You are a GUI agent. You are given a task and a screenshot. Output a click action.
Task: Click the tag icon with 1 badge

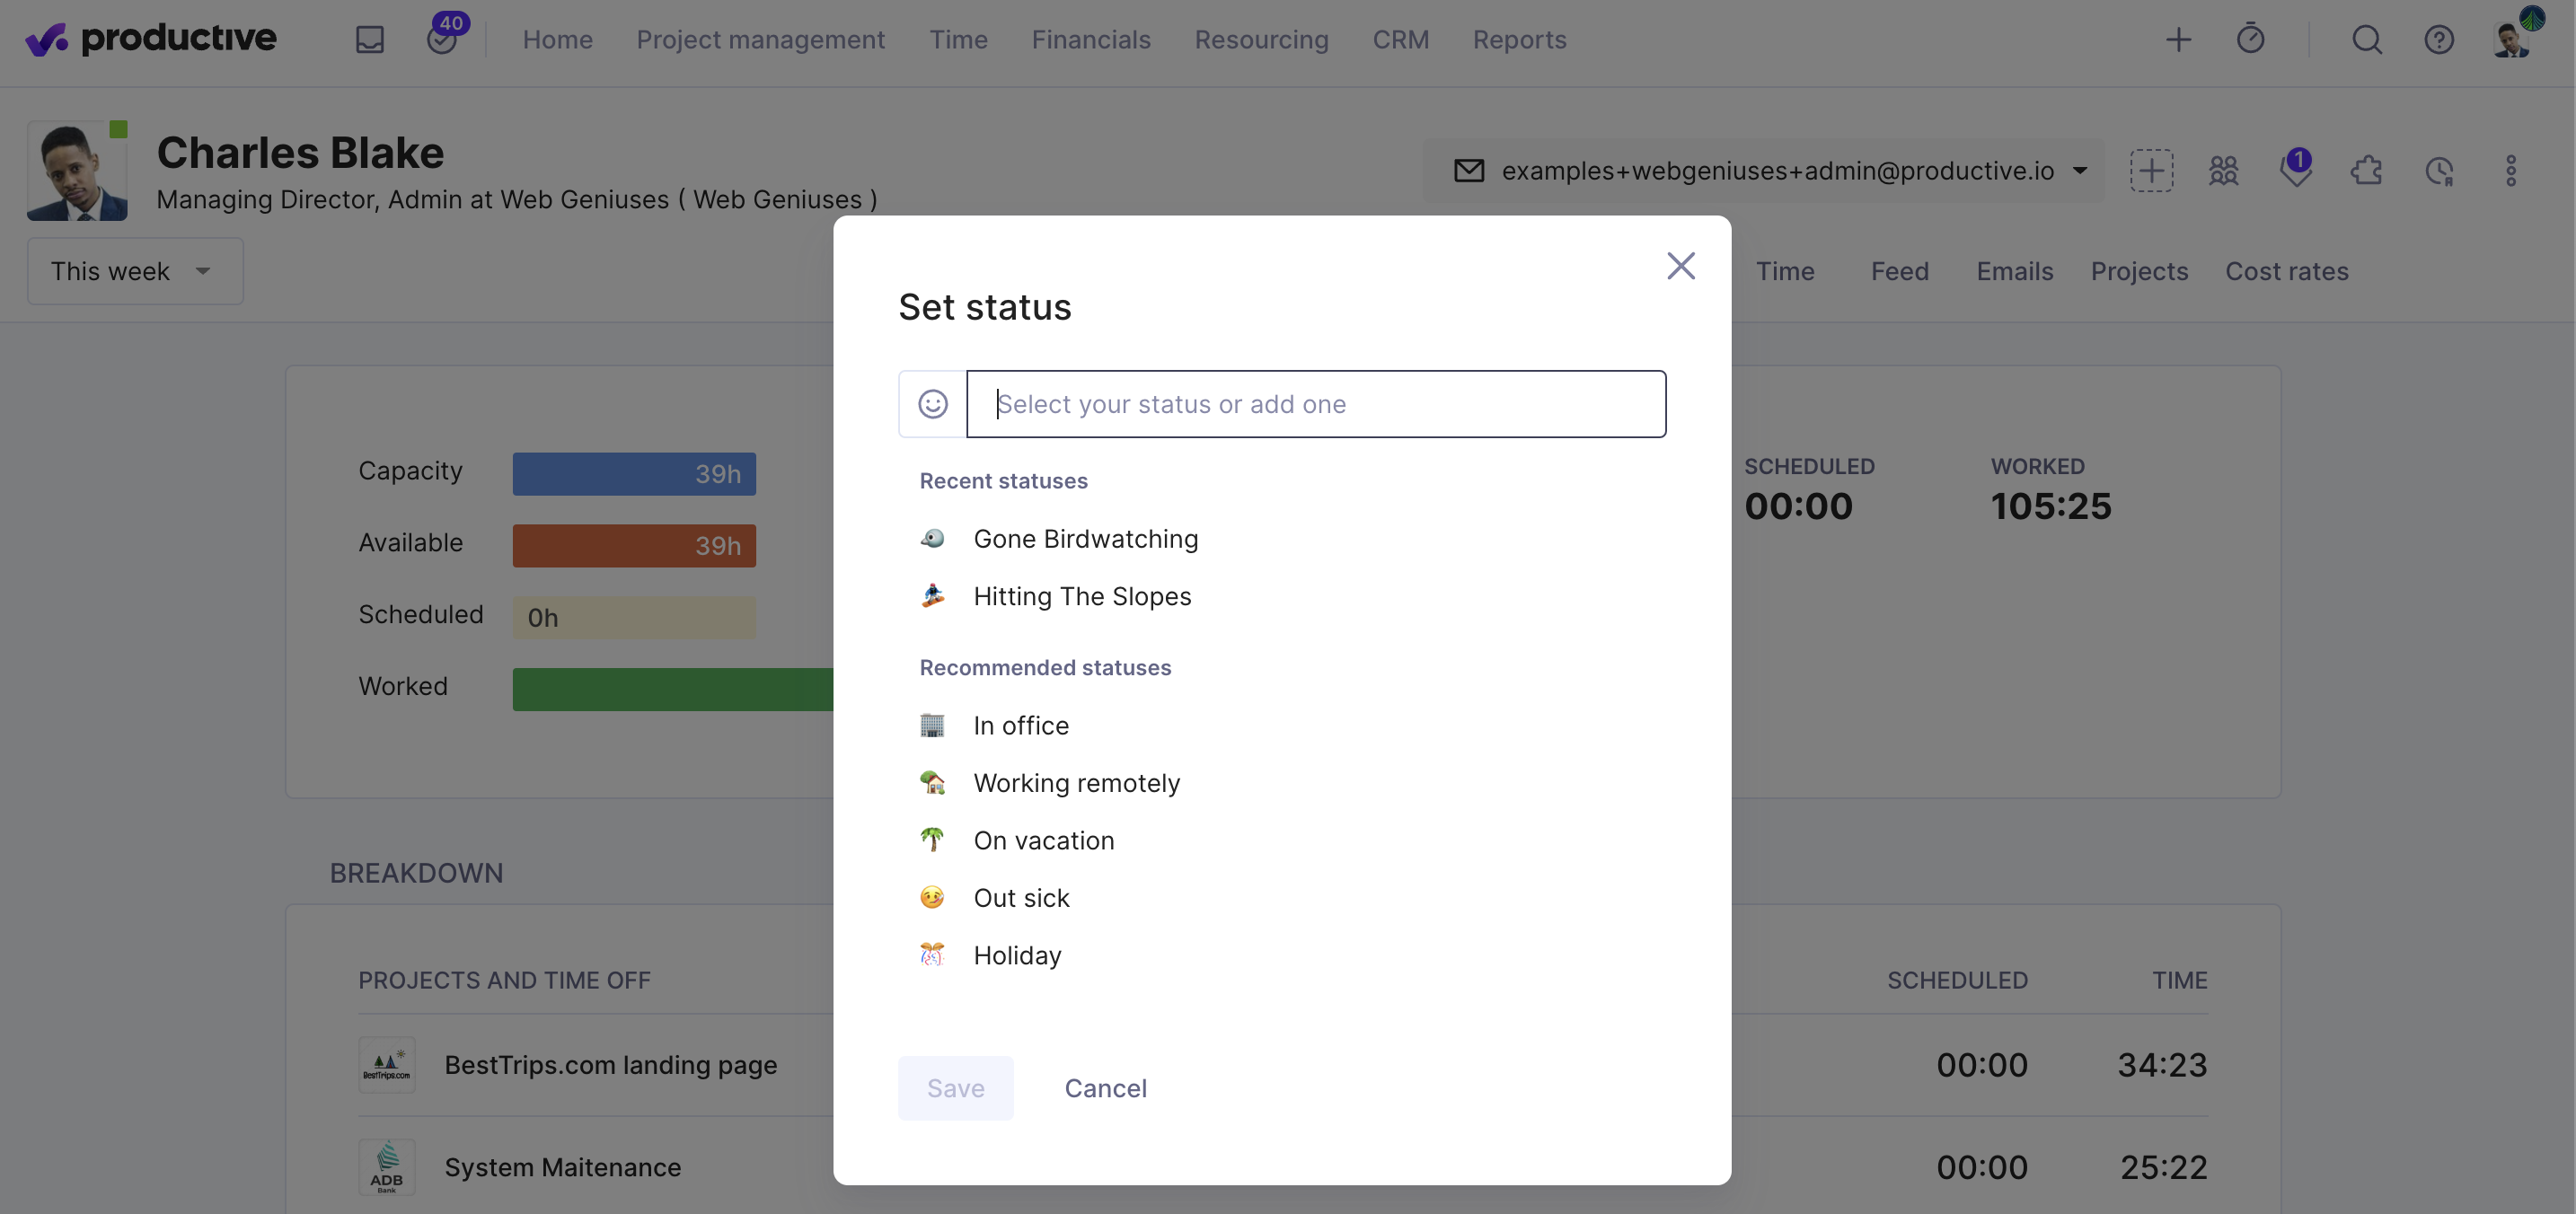tap(2295, 169)
